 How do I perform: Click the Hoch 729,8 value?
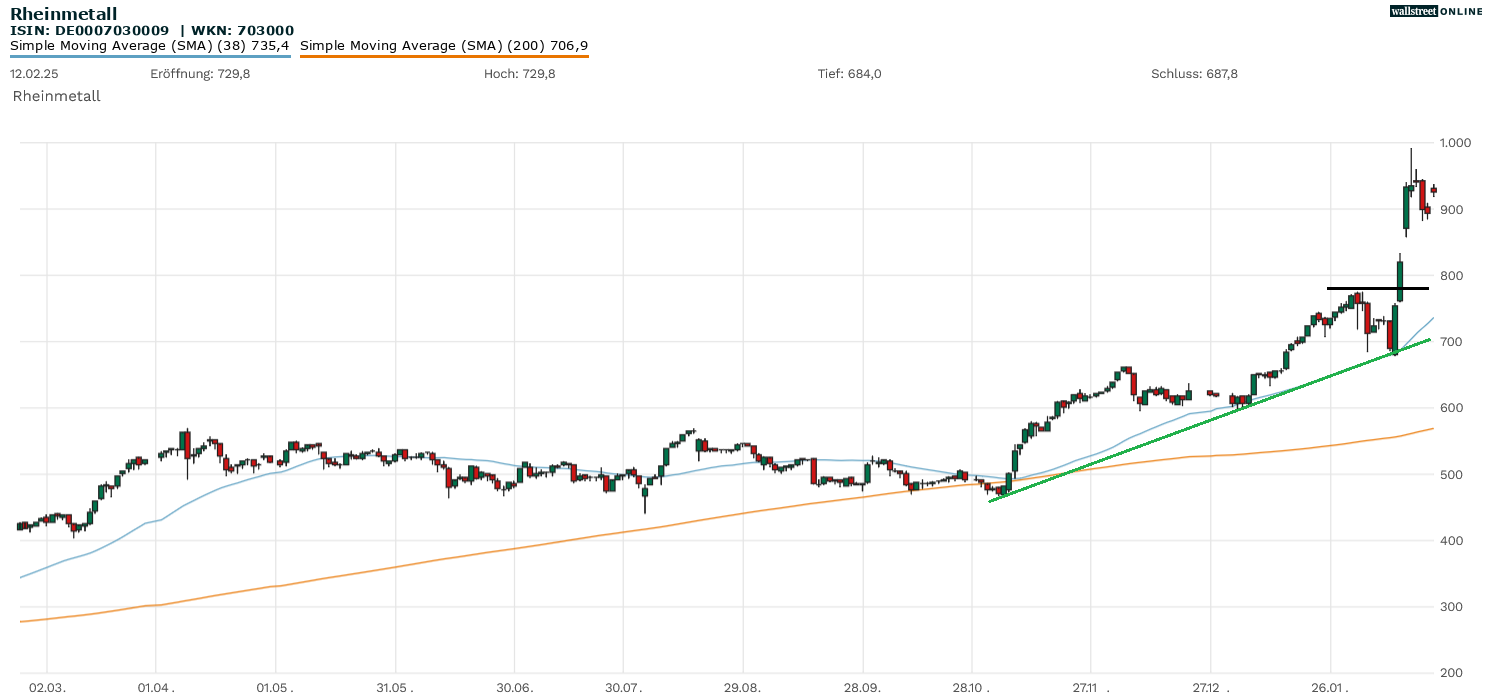[x=519, y=73]
